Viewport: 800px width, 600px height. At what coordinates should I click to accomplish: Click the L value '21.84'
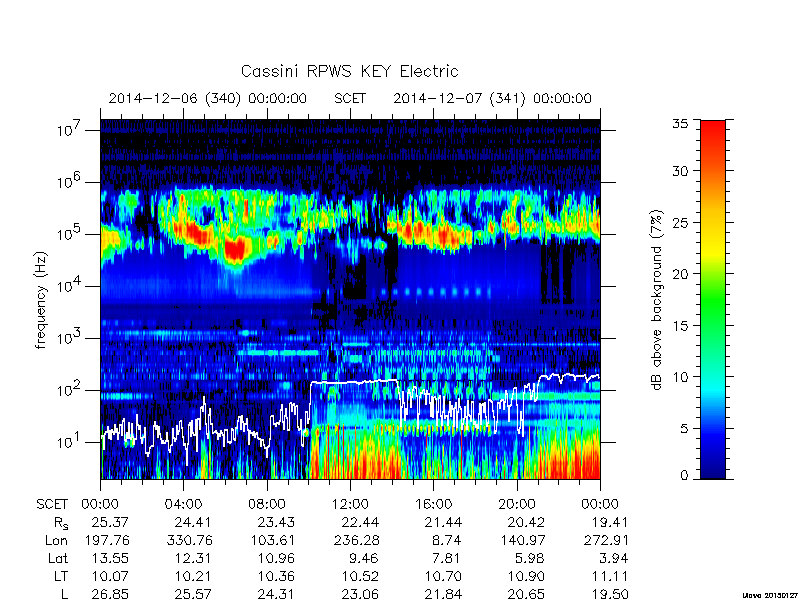pos(443,594)
